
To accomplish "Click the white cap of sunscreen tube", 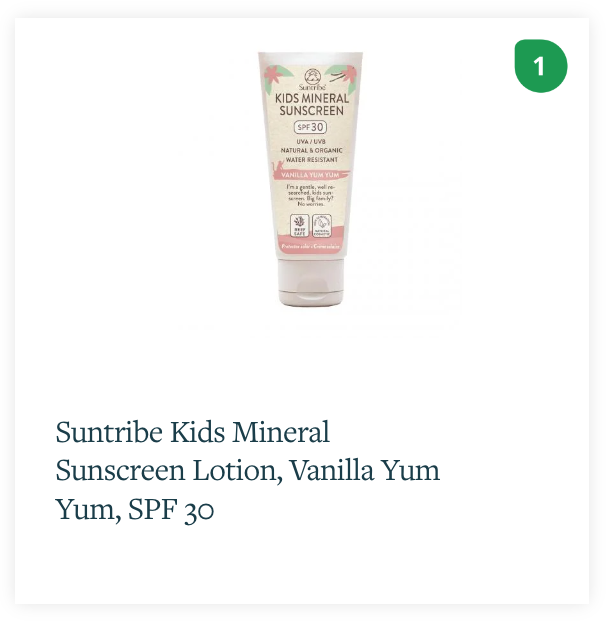I will coord(311,282).
